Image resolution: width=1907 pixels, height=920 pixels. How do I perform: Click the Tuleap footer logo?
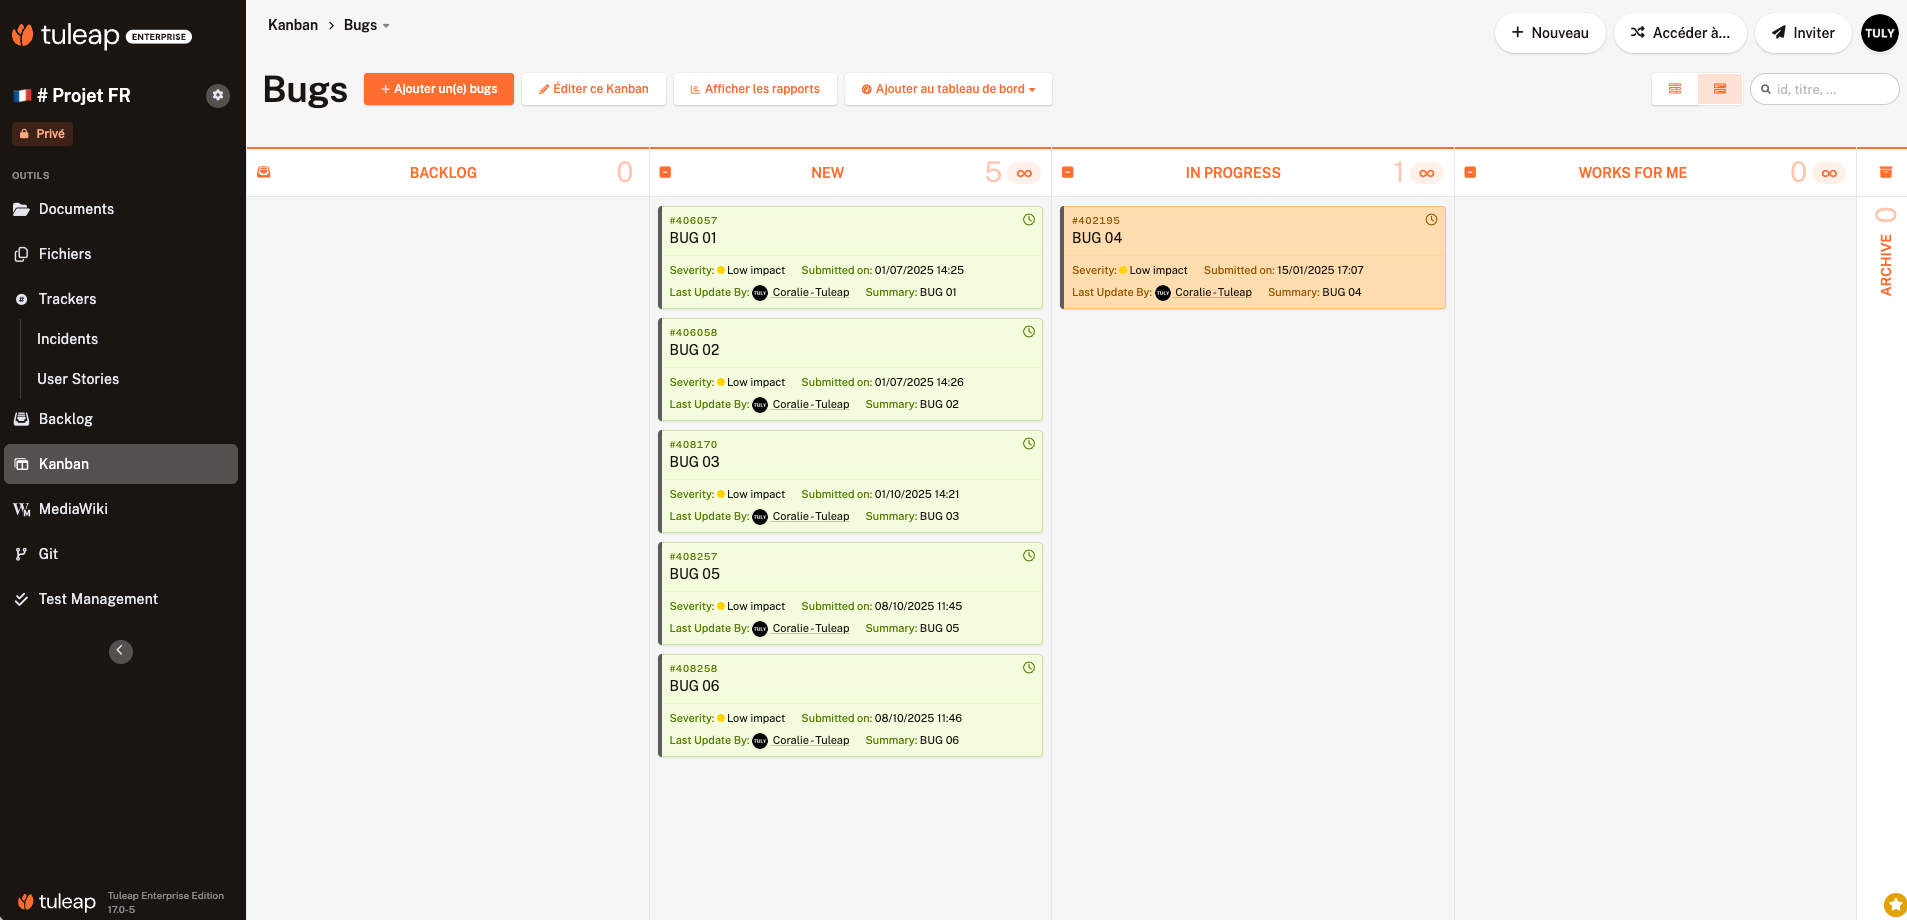57,902
